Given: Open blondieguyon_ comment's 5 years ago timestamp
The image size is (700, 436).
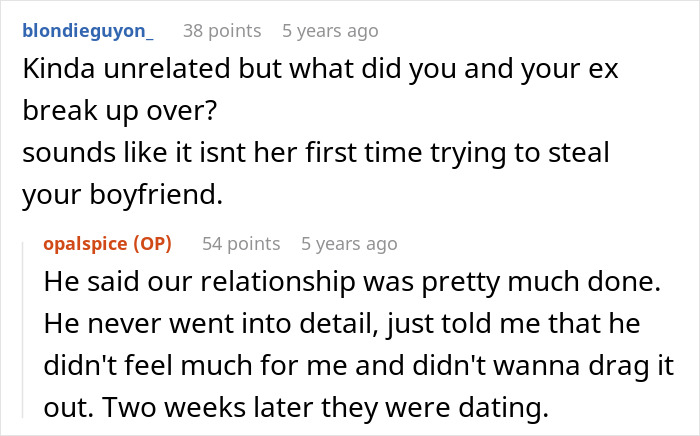Looking at the screenshot, I should 331,31.
